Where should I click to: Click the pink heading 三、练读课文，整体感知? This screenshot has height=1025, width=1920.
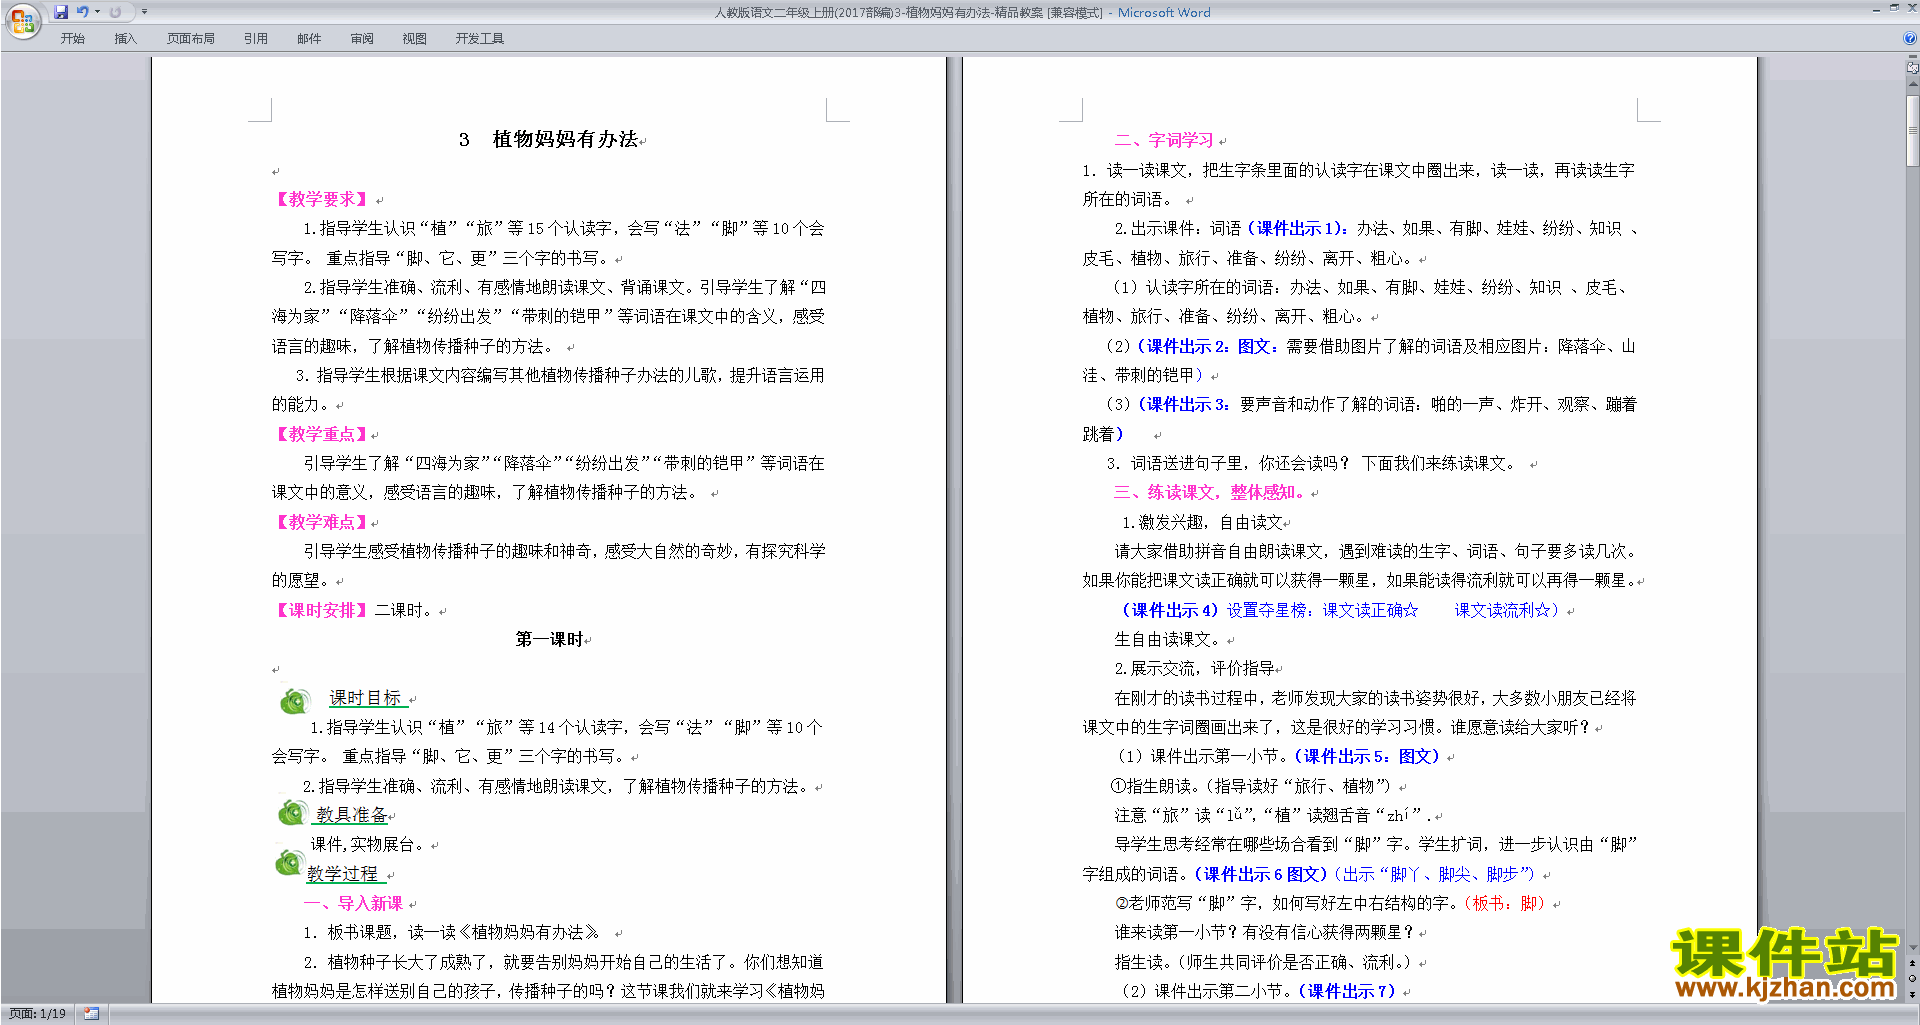(1210, 492)
